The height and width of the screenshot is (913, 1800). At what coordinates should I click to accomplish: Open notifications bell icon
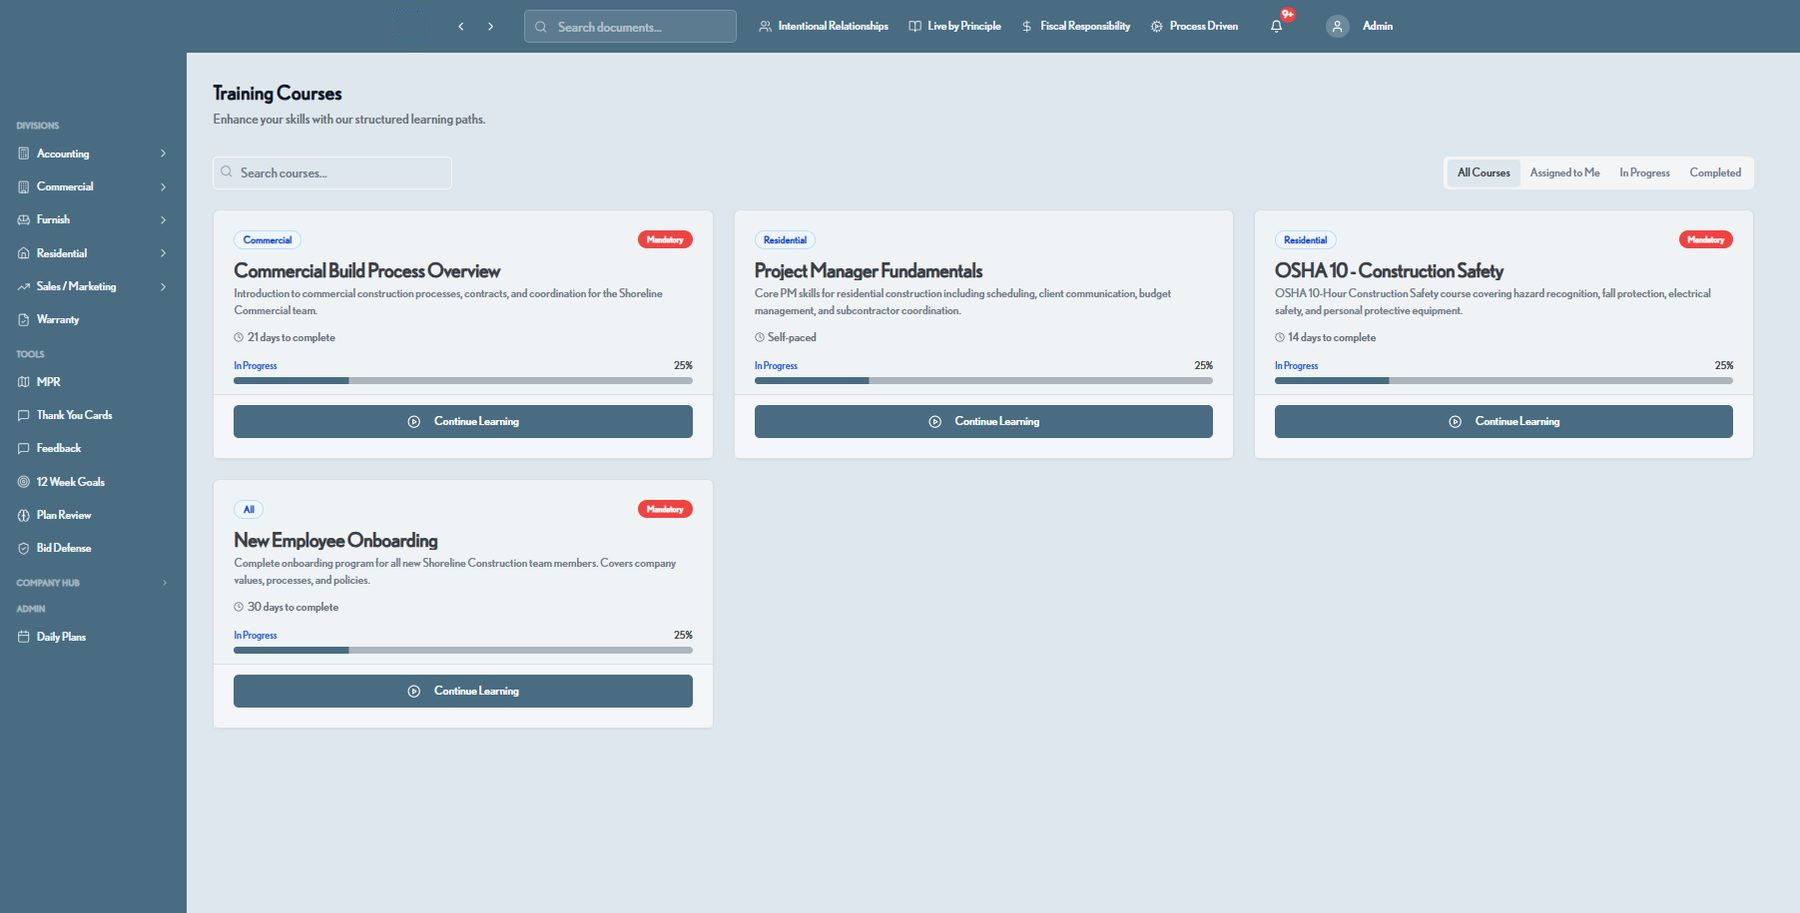[1276, 26]
